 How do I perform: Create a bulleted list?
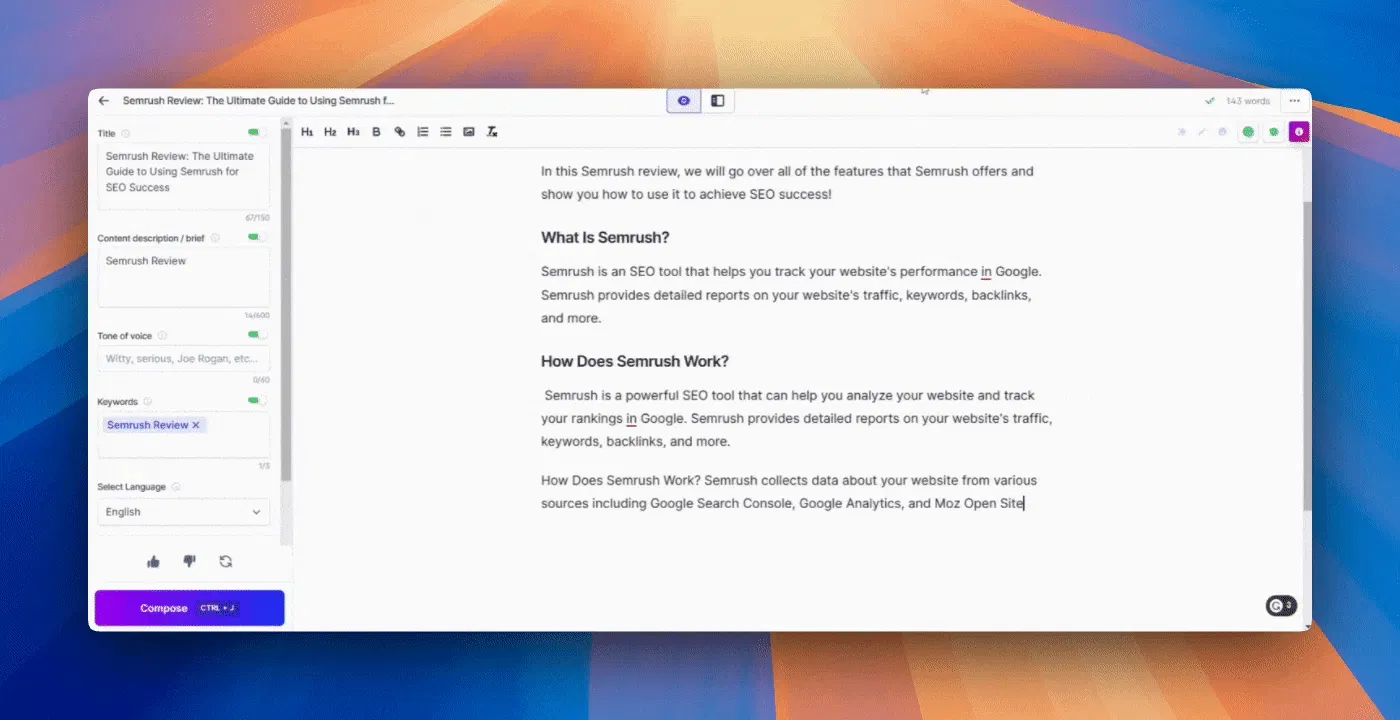click(445, 131)
